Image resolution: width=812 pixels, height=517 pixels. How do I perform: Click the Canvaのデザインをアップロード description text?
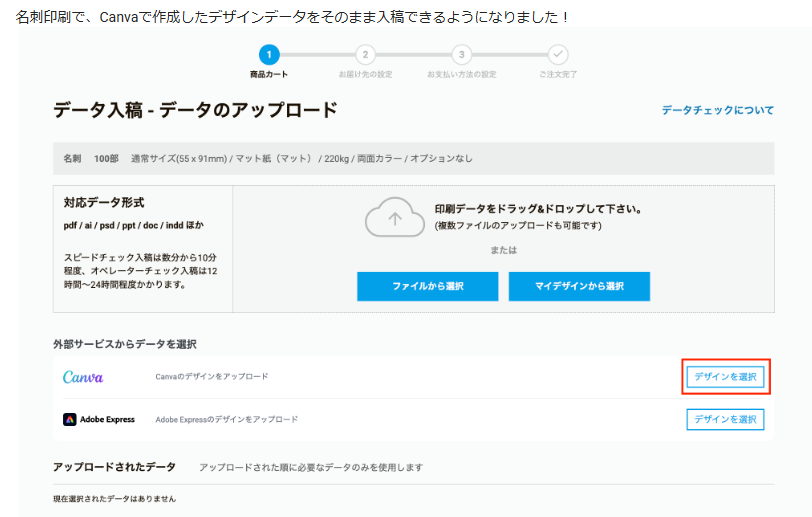tap(212, 377)
